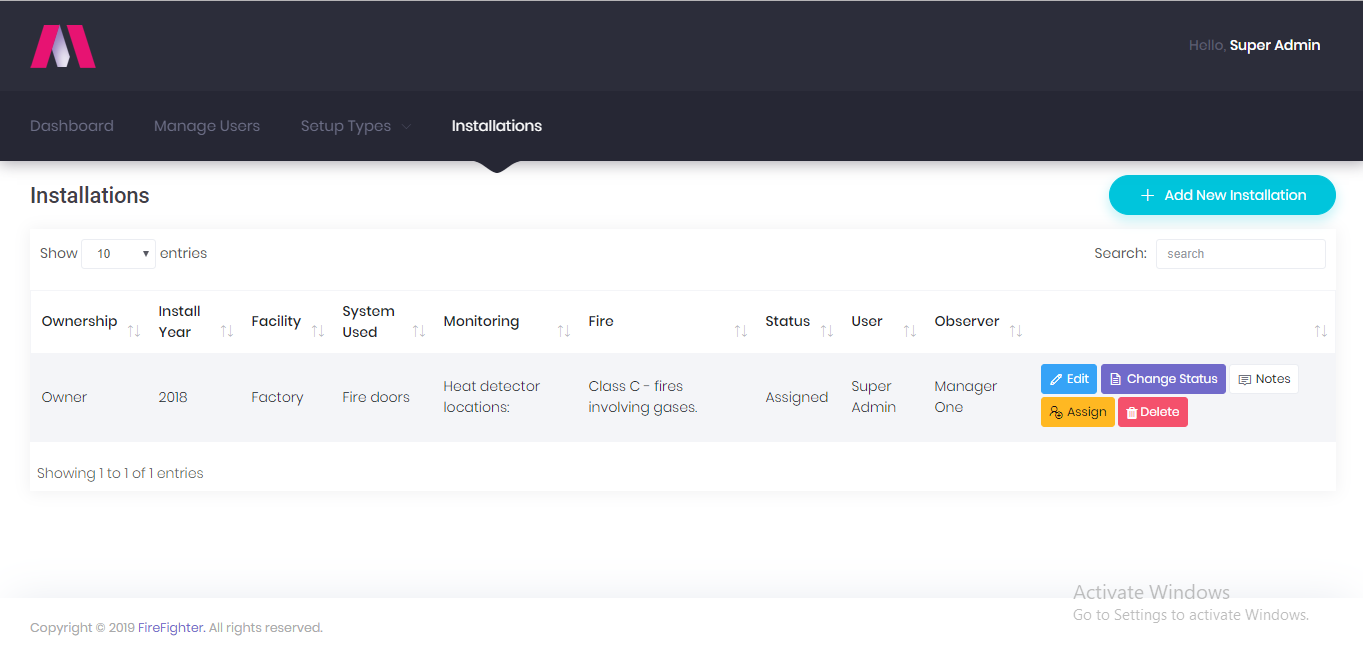Sort User column via arrows icon

tap(910, 331)
